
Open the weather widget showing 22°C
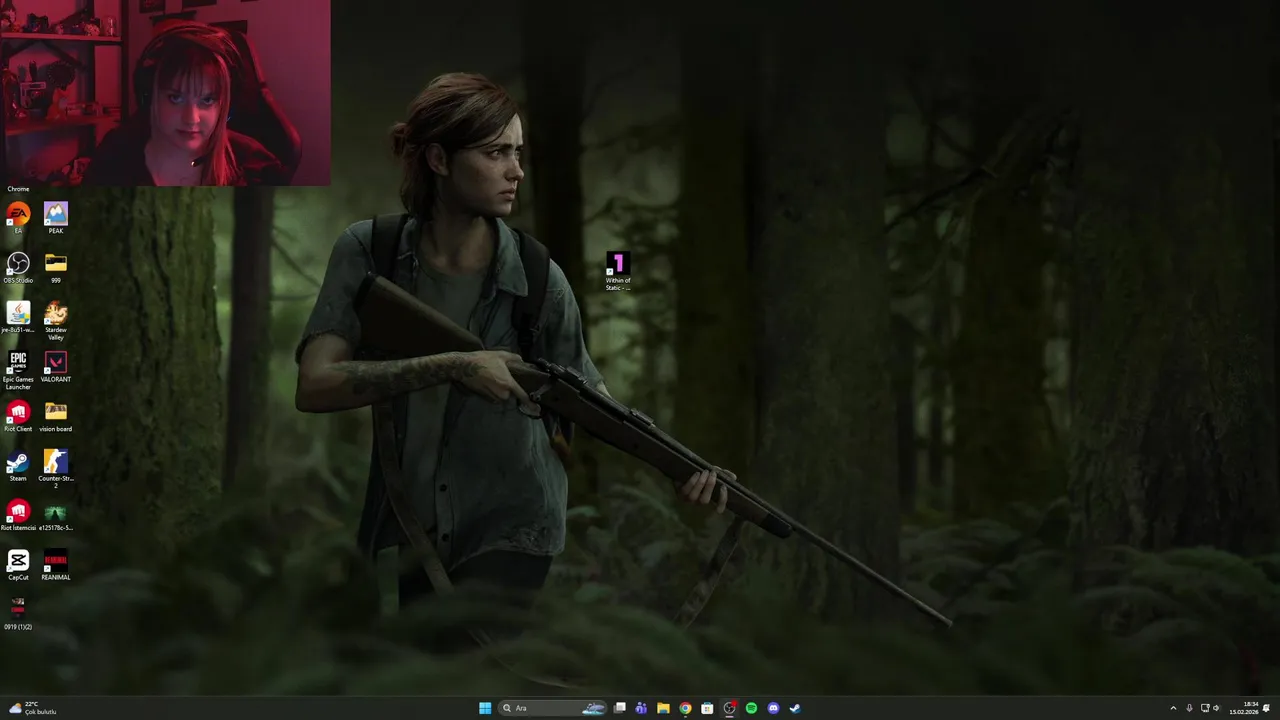tap(32, 708)
